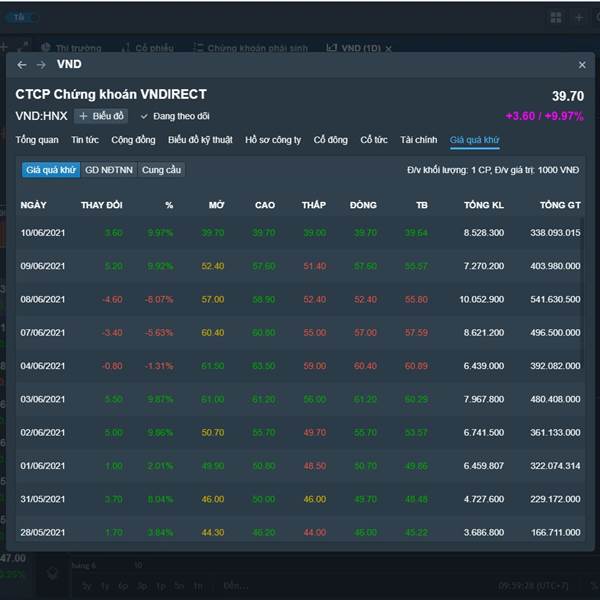Click total volume 6.439.000
Screen dimensions: 600x600
pyautogui.click(x=484, y=366)
